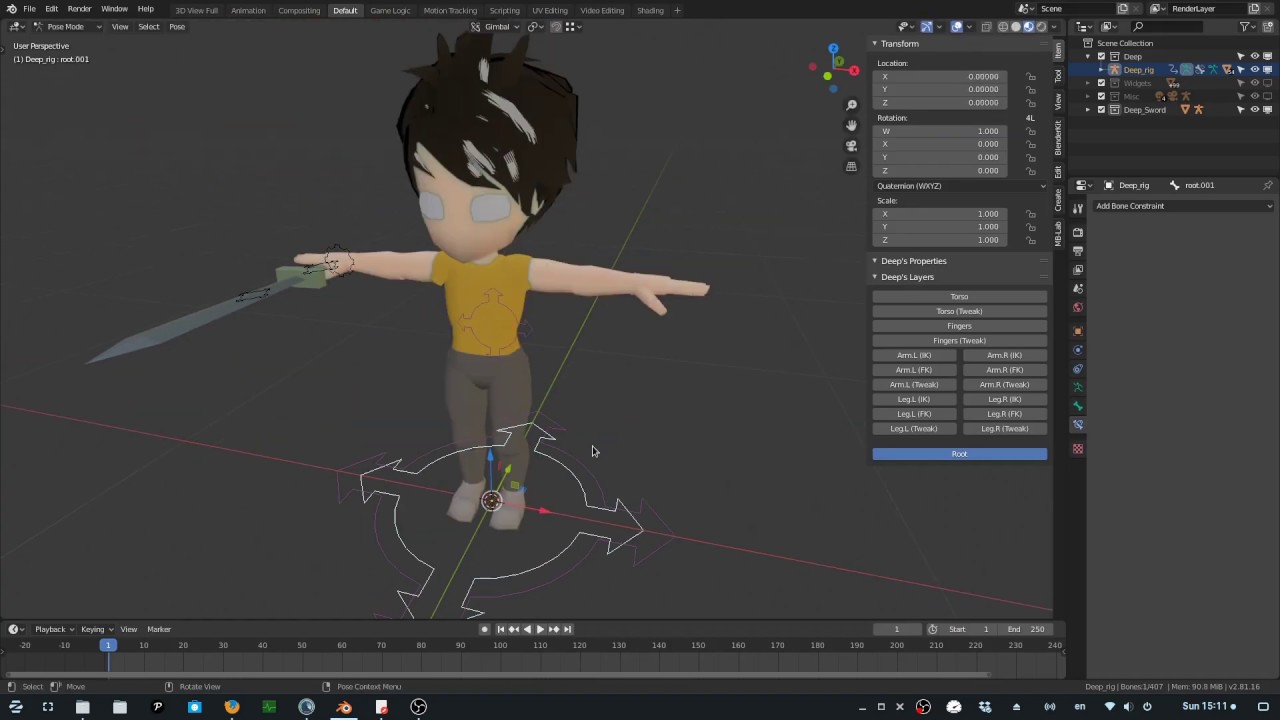Hide the Deep_Sword collection via eye icon
The width and height of the screenshot is (1280, 720).
(x=1255, y=110)
